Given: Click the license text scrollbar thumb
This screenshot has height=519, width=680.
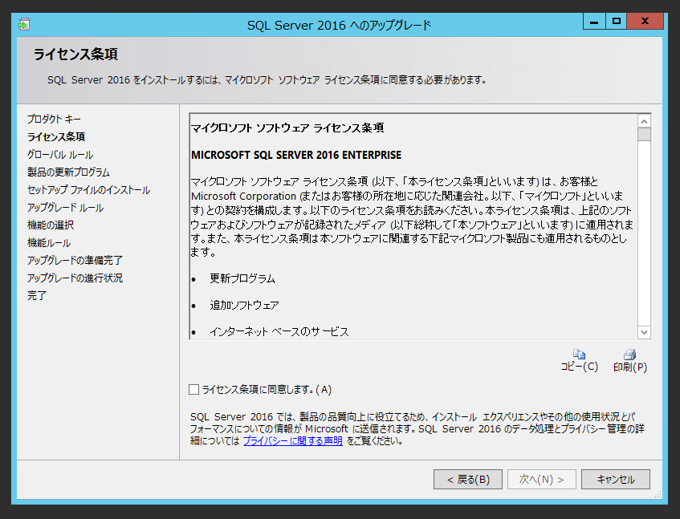Looking at the screenshot, I should click(x=644, y=134).
